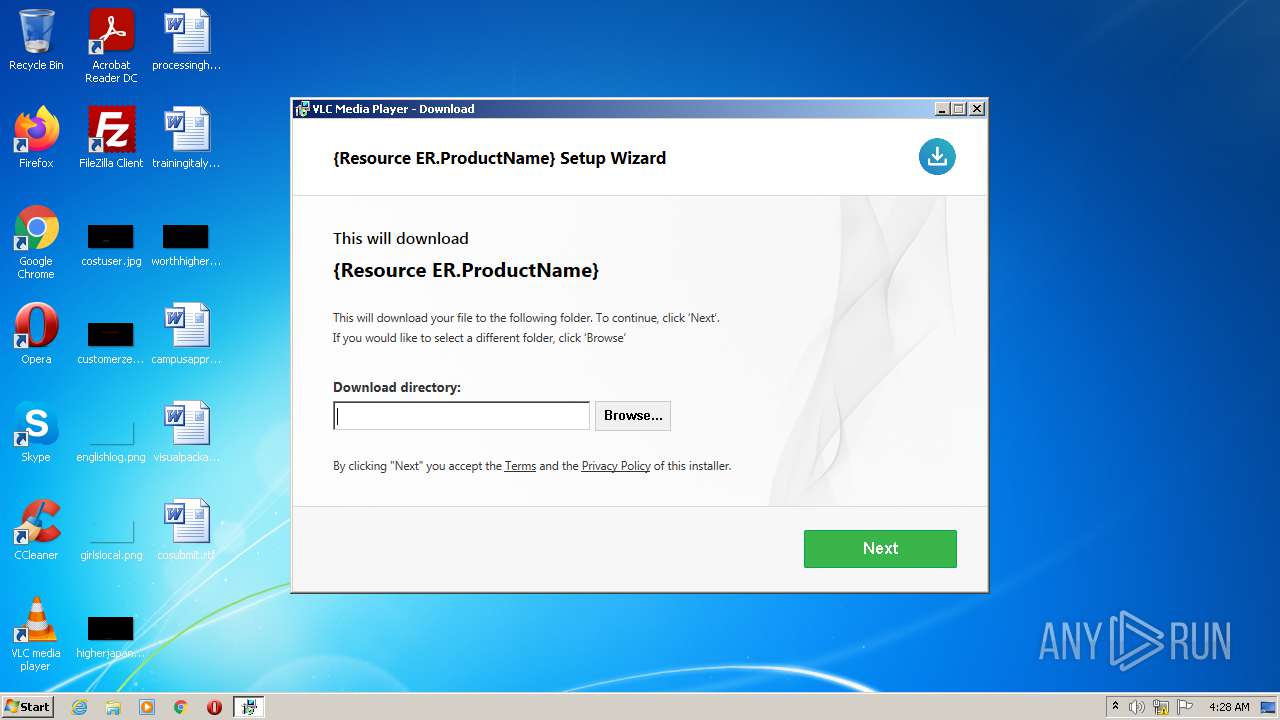Select the visualpacka... Word document icon
This screenshot has height=720, width=1280.
pyautogui.click(x=186, y=432)
